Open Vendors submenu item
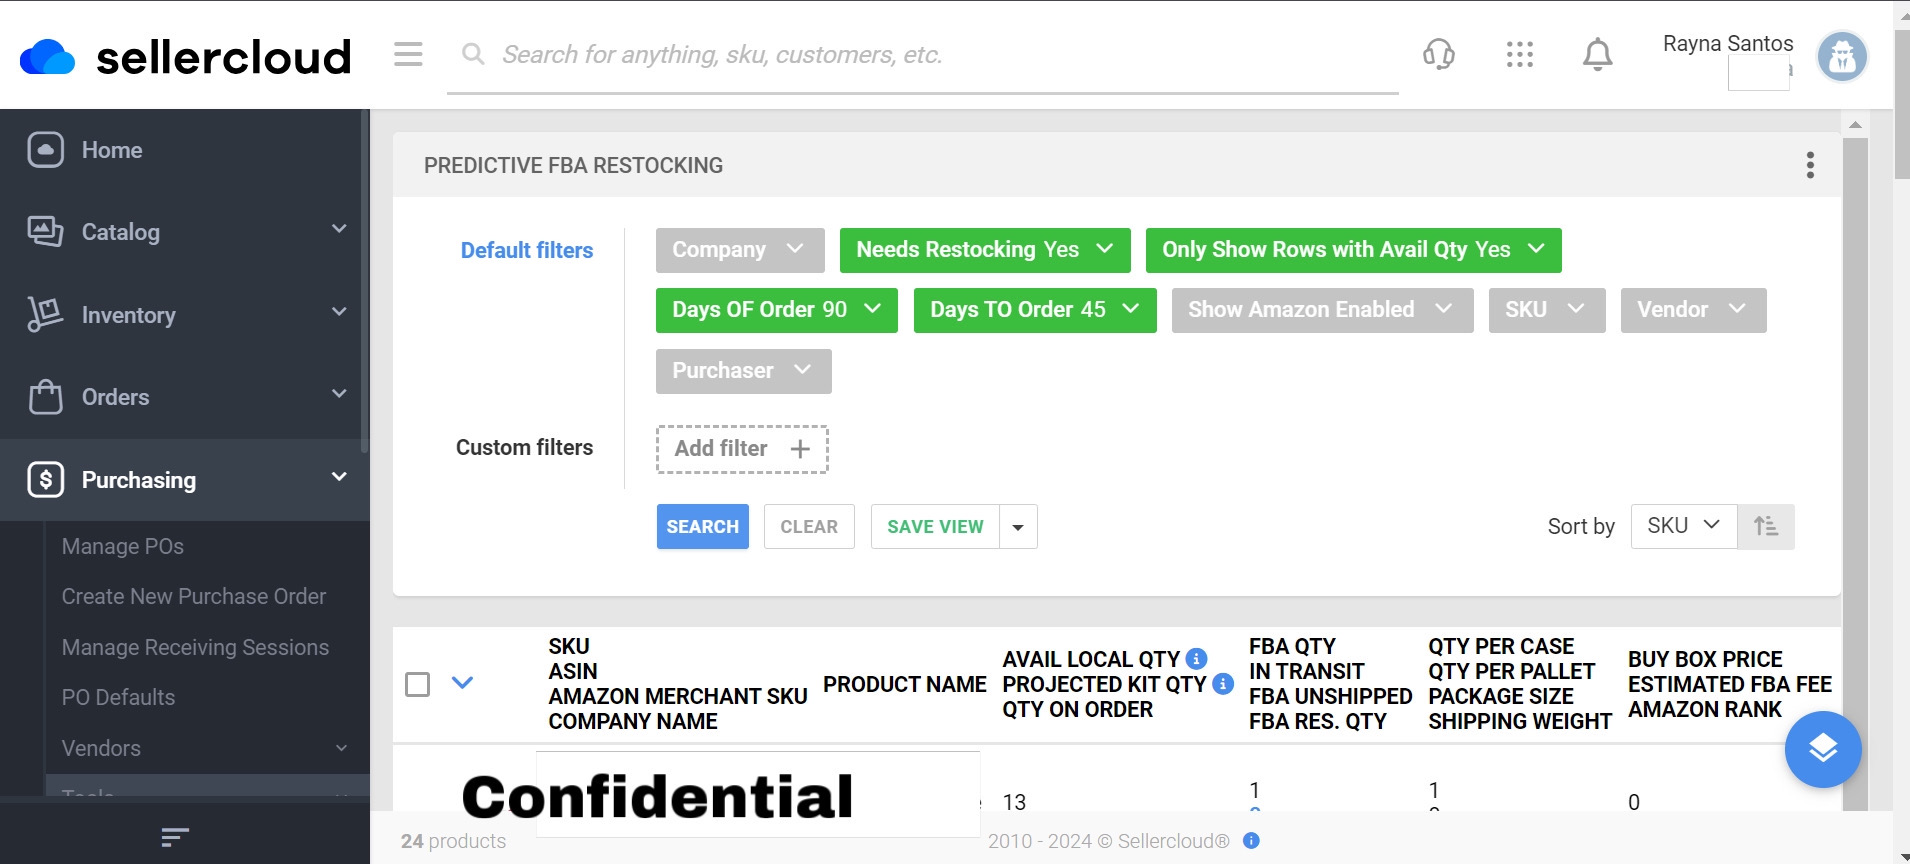This screenshot has width=1910, height=864. point(101,748)
